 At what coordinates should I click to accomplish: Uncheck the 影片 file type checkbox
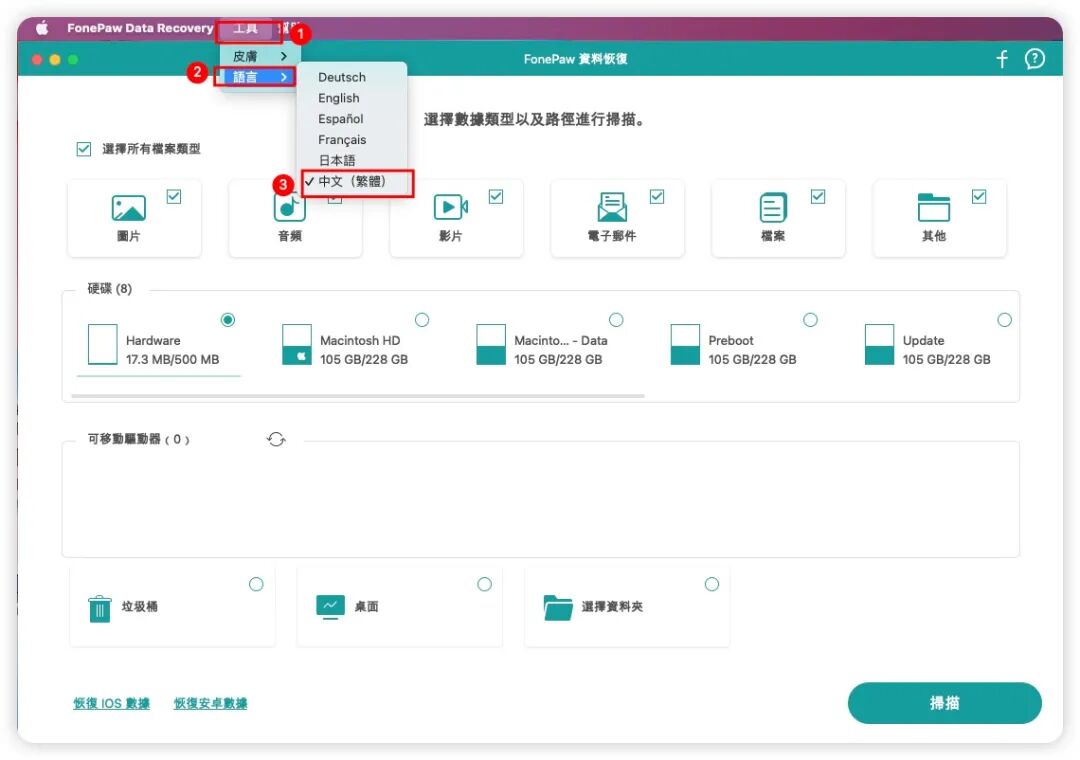tap(496, 197)
